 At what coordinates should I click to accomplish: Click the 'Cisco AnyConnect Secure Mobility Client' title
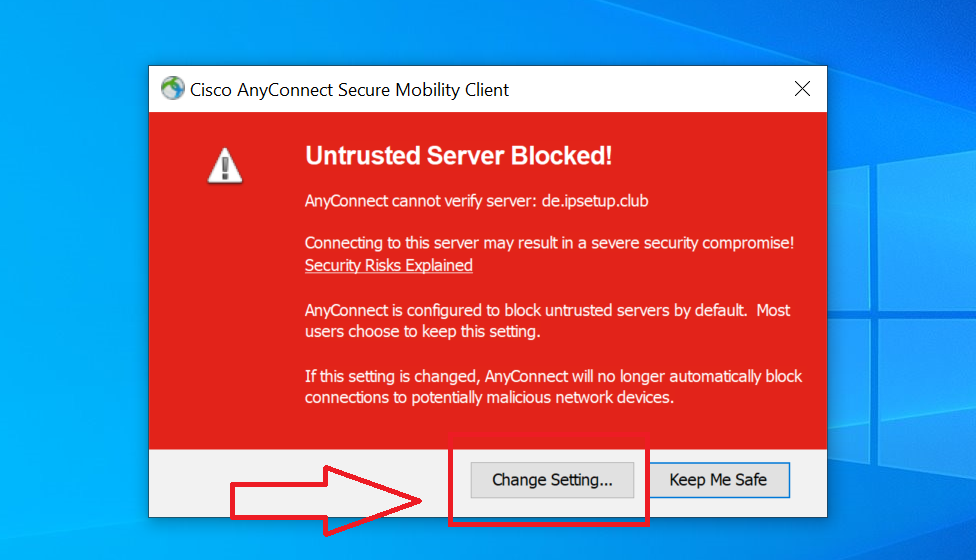(x=349, y=90)
